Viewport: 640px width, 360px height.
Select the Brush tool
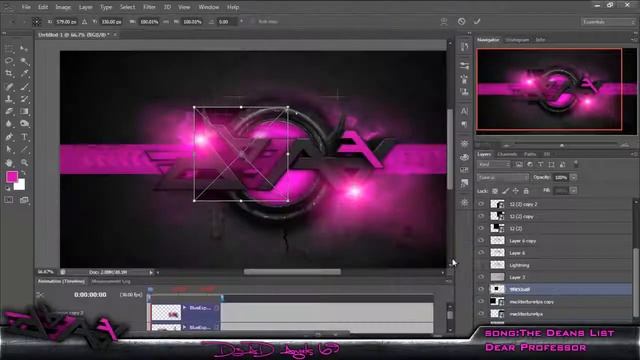tap(24, 86)
